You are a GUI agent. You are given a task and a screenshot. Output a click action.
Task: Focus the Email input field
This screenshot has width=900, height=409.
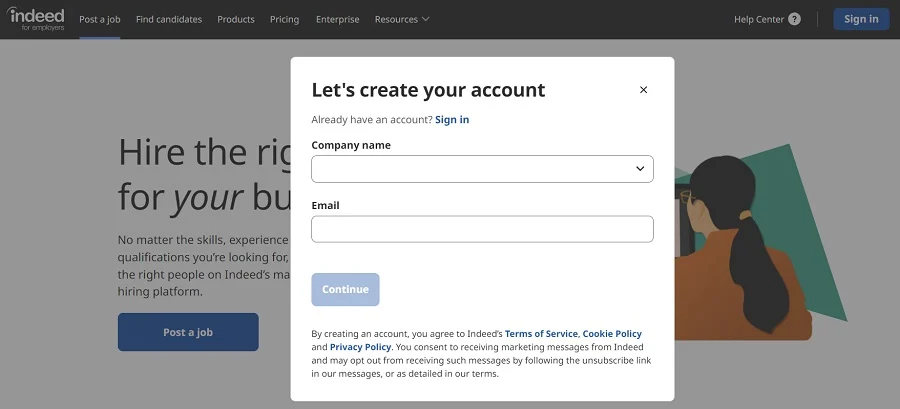point(482,229)
